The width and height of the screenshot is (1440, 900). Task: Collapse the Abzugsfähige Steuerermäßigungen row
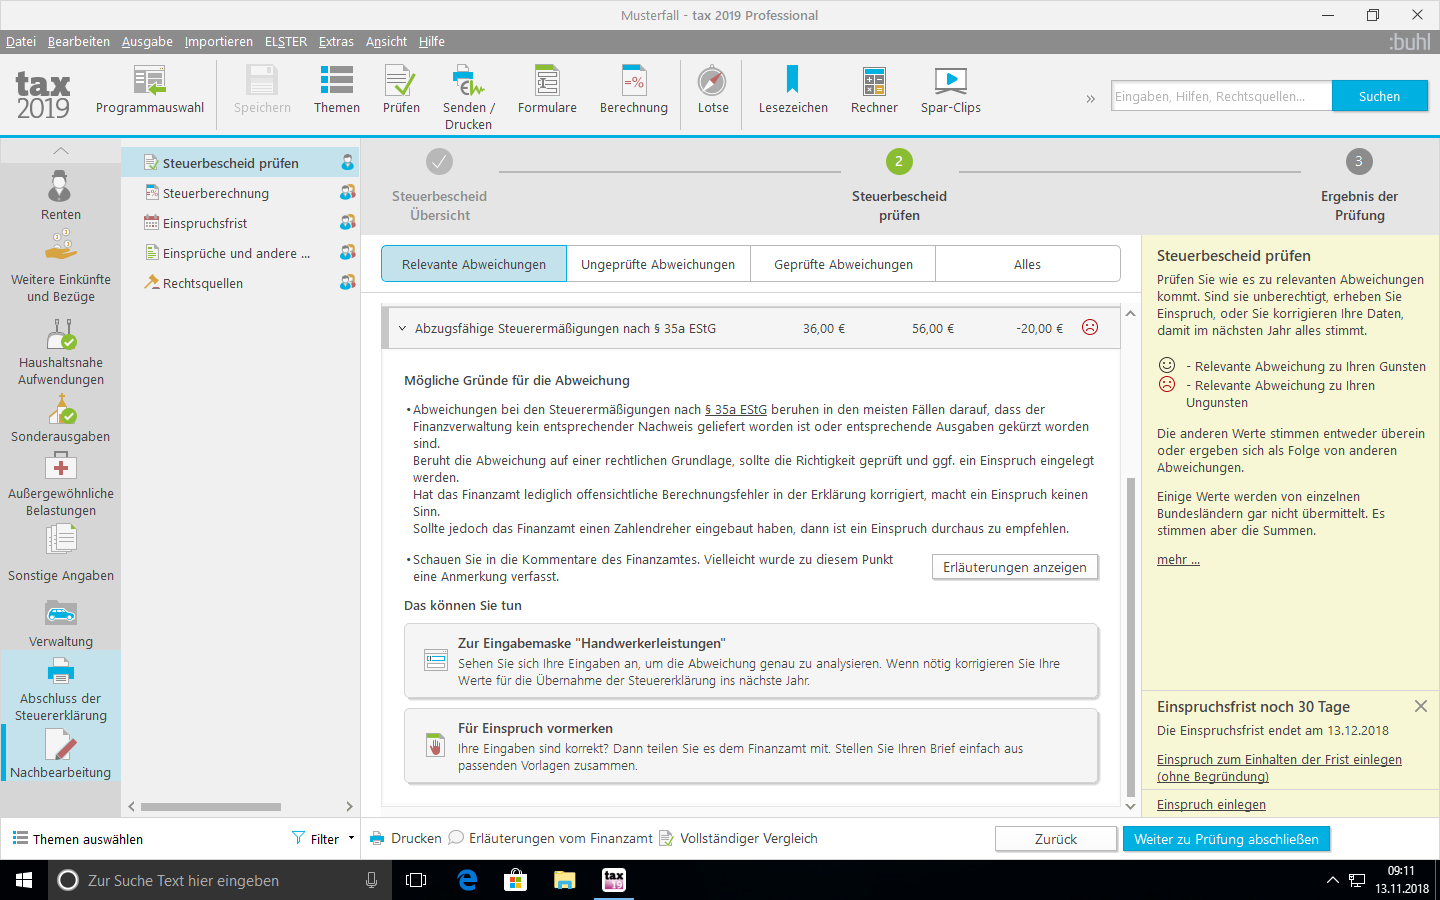402,329
